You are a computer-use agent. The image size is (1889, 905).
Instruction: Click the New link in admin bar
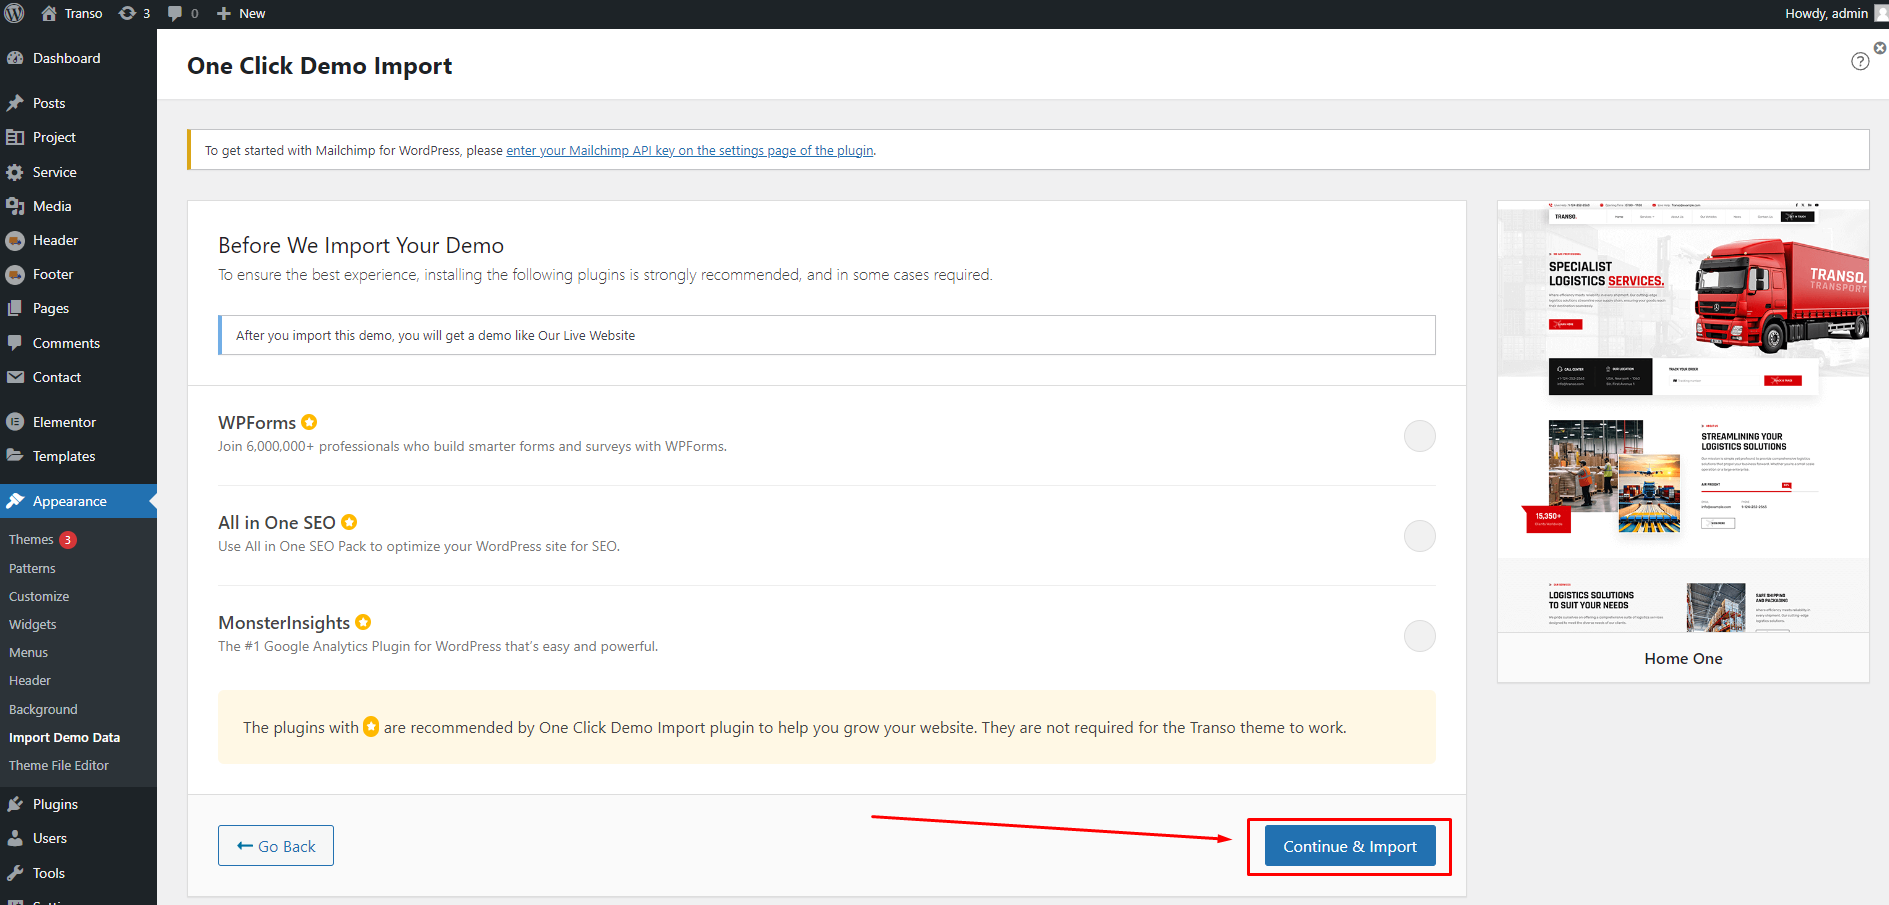(252, 14)
